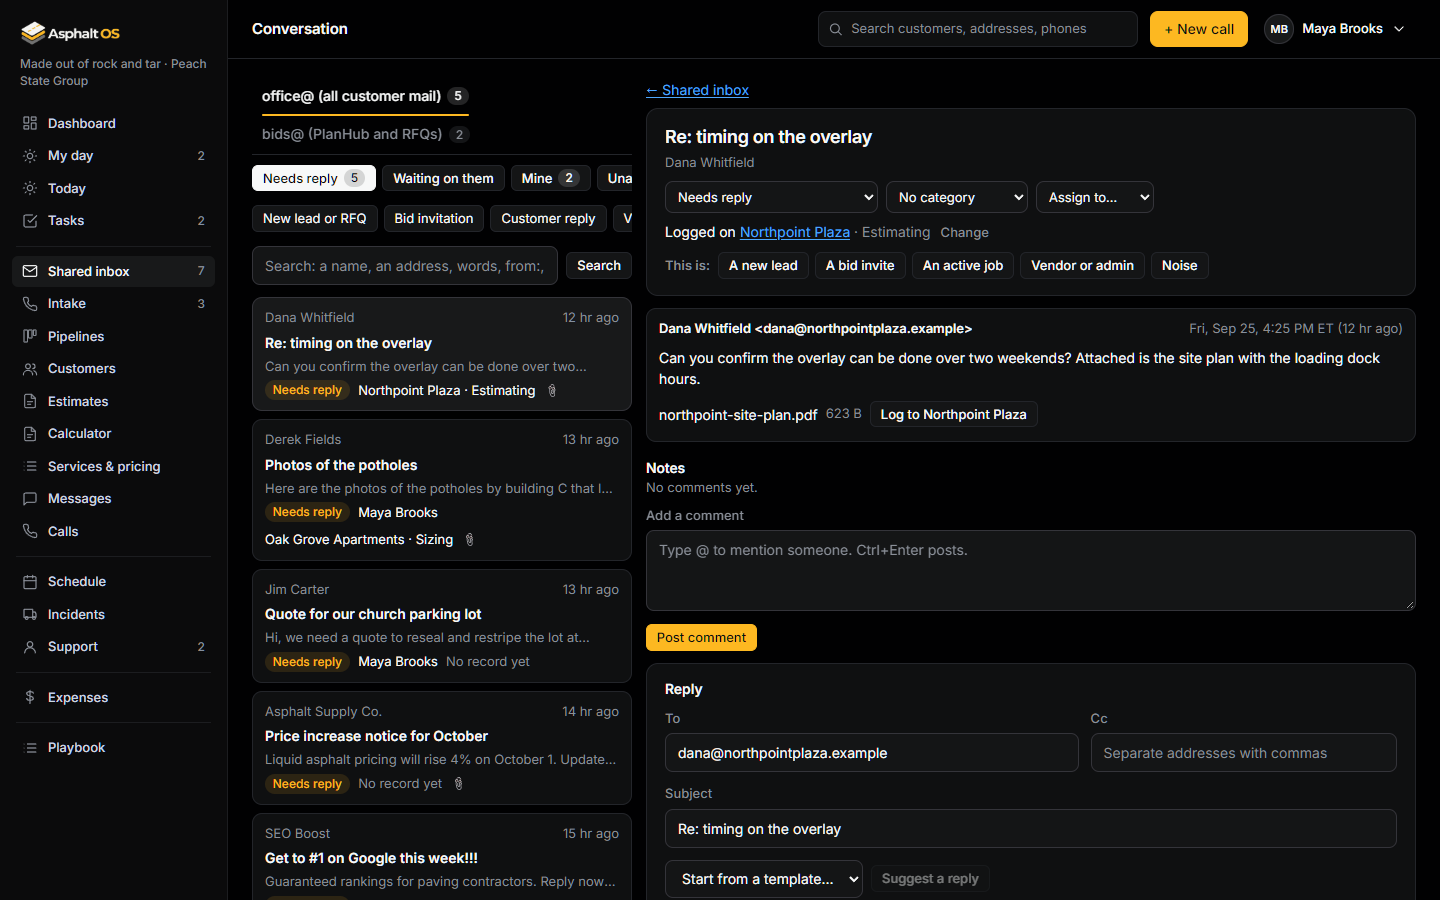
Task: Open Dashboard via its grid icon
Action: (30, 123)
